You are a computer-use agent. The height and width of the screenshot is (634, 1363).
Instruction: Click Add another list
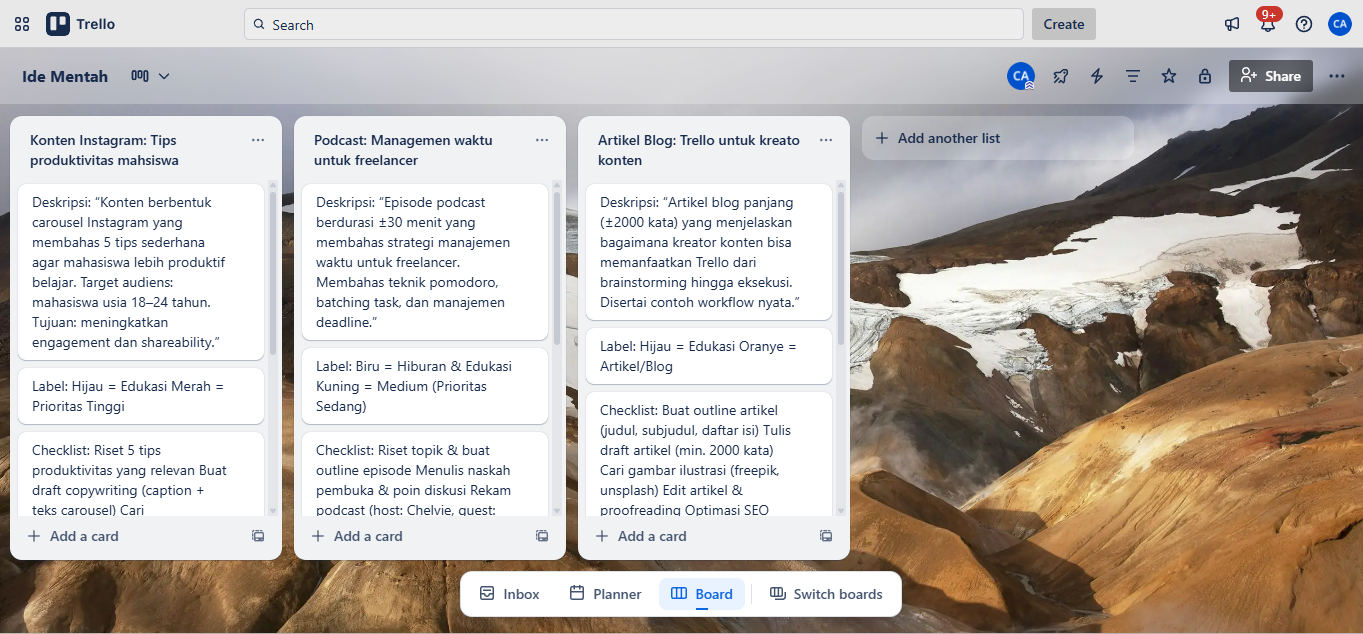[998, 138]
